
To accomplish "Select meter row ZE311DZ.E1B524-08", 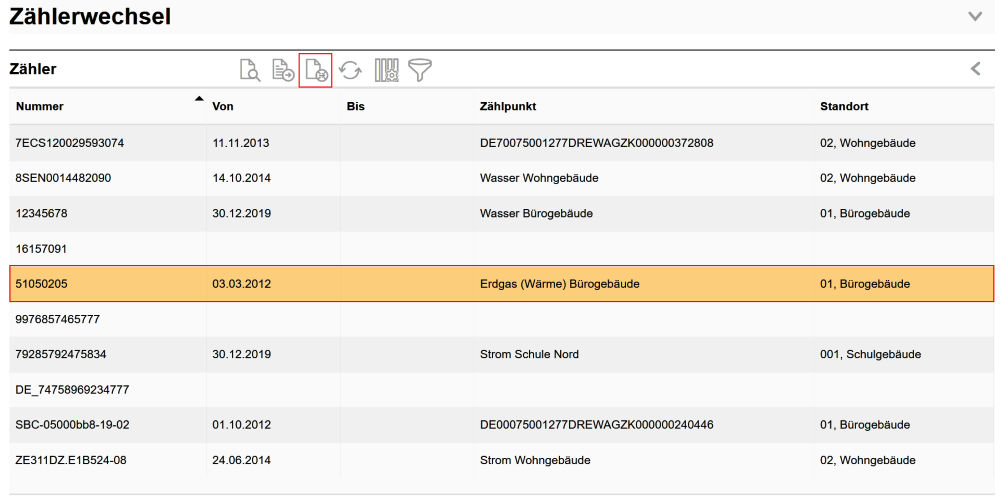I will (70, 460).
